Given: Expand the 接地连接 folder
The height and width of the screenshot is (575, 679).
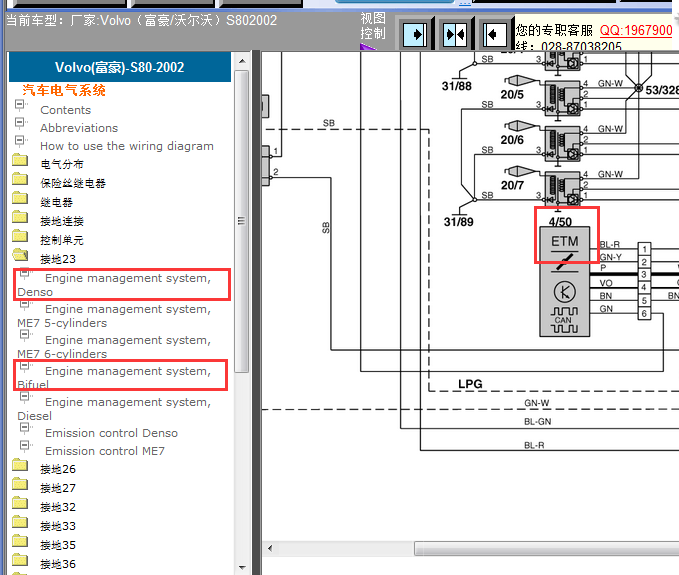Looking at the screenshot, I should pos(61,221).
